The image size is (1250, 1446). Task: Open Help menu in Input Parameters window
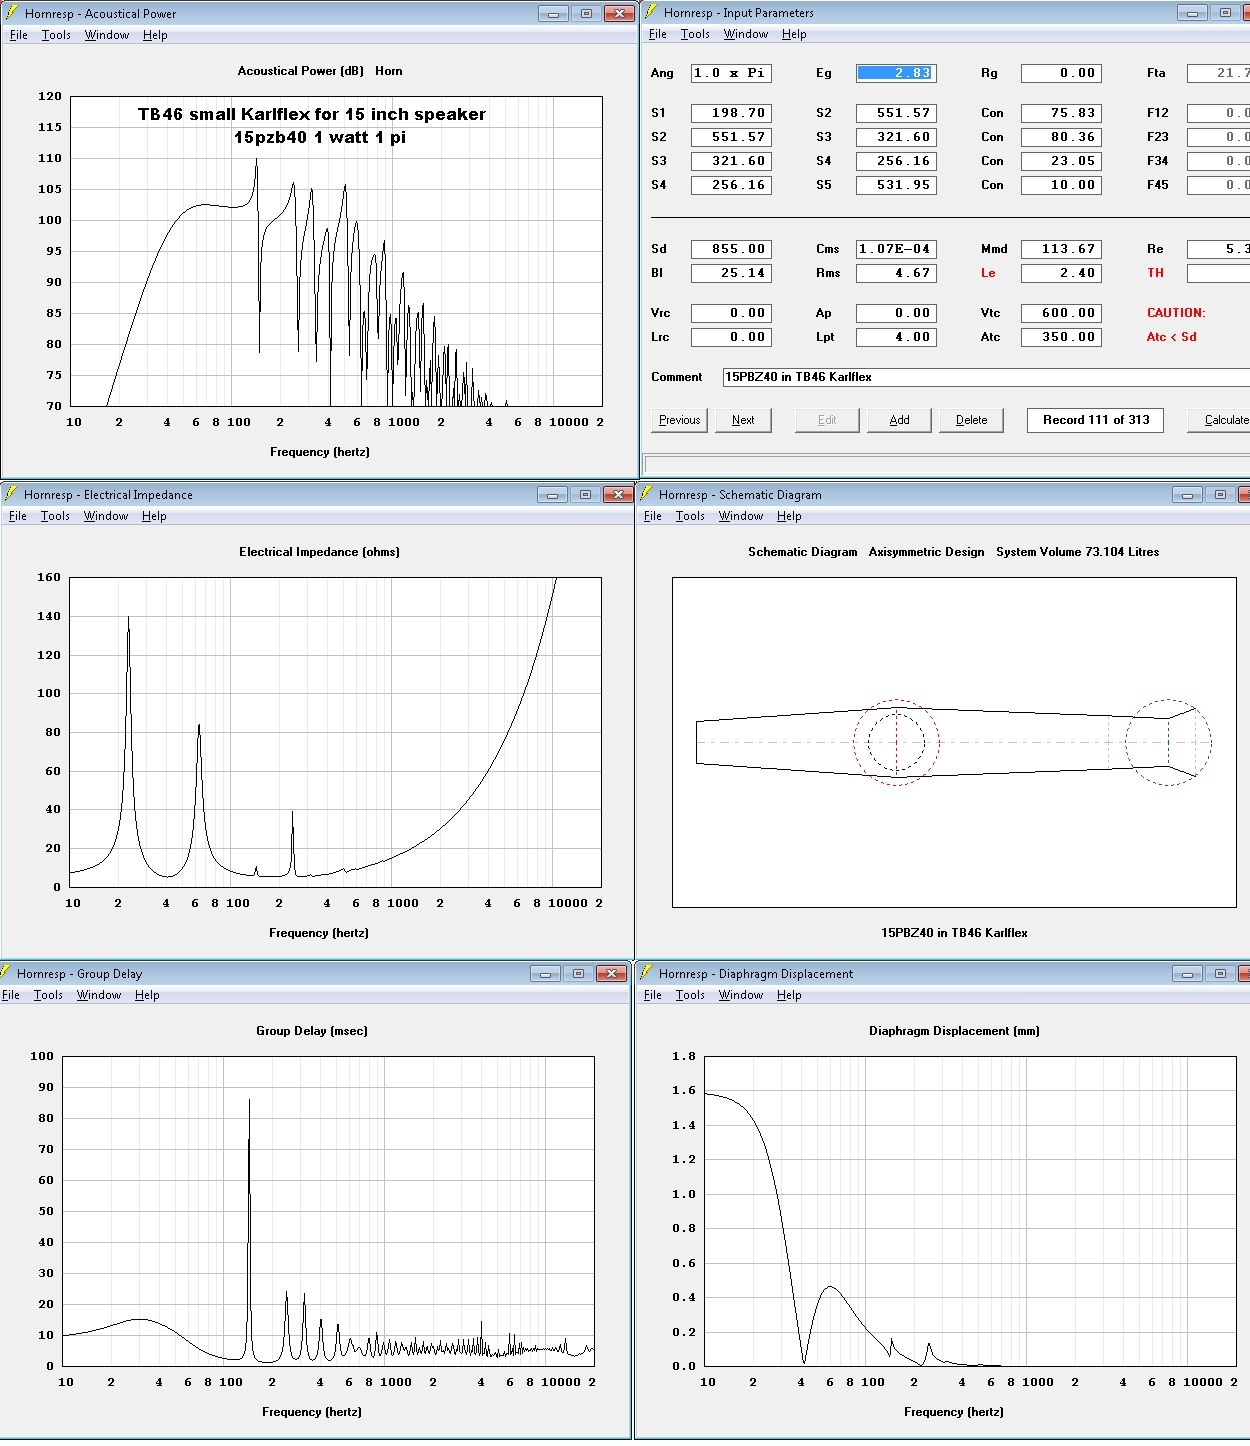click(x=794, y=34)
